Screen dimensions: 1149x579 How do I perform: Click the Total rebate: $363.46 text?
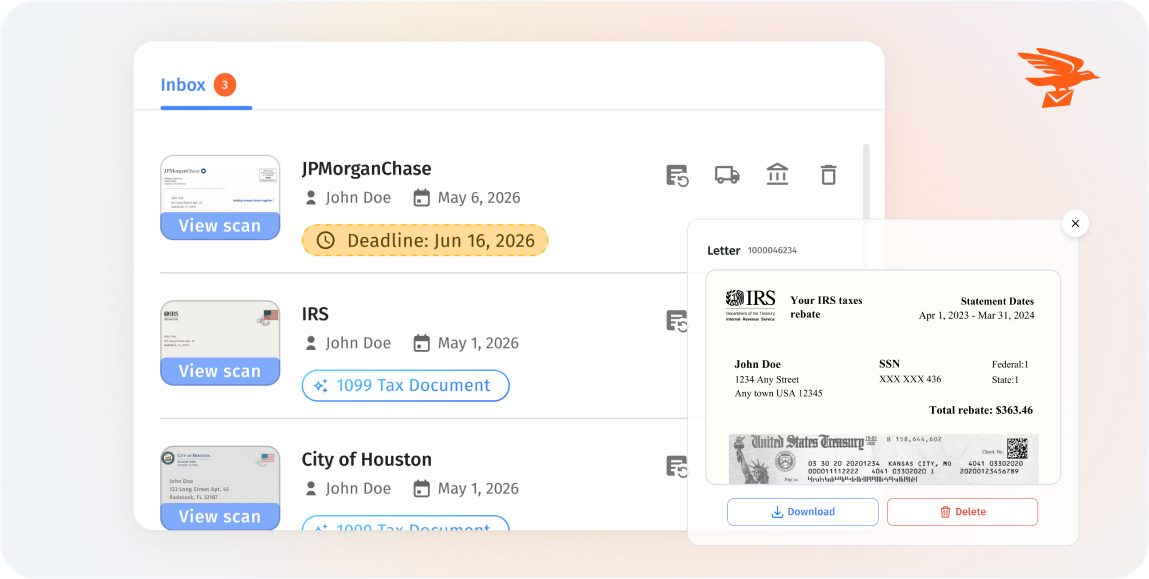point(980,410)
